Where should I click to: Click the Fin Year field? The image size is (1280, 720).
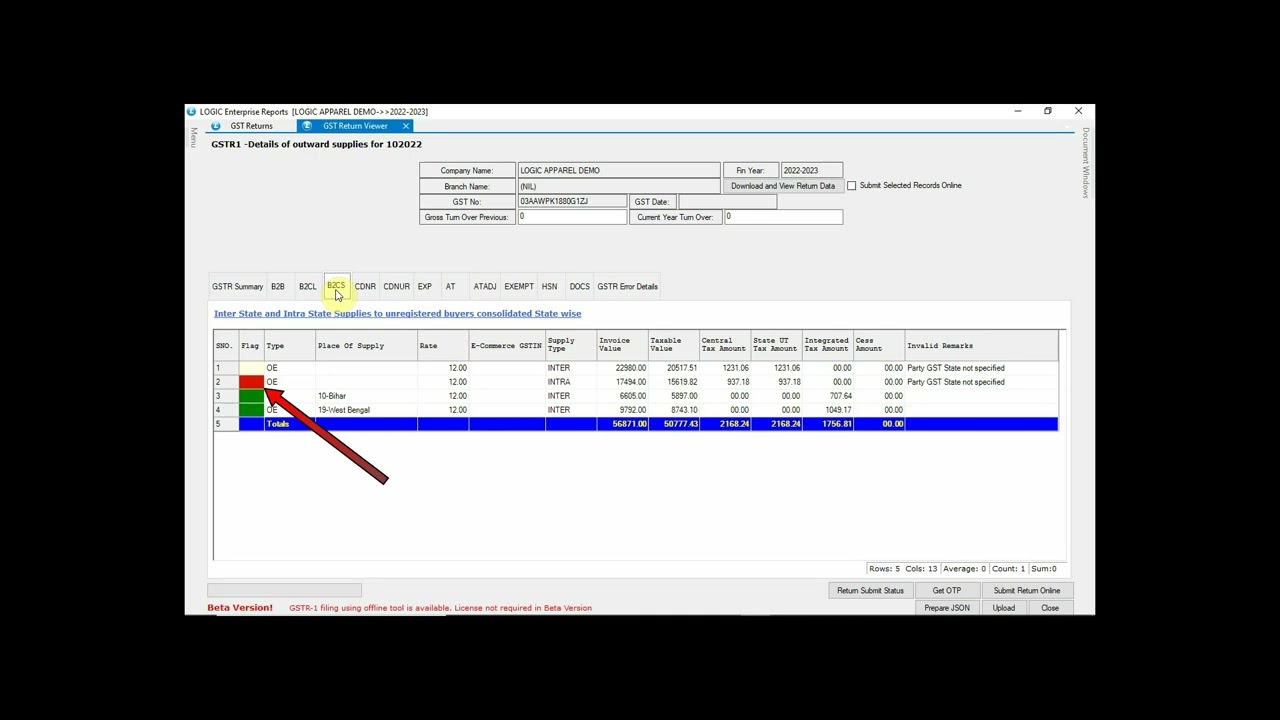(812, 171)
